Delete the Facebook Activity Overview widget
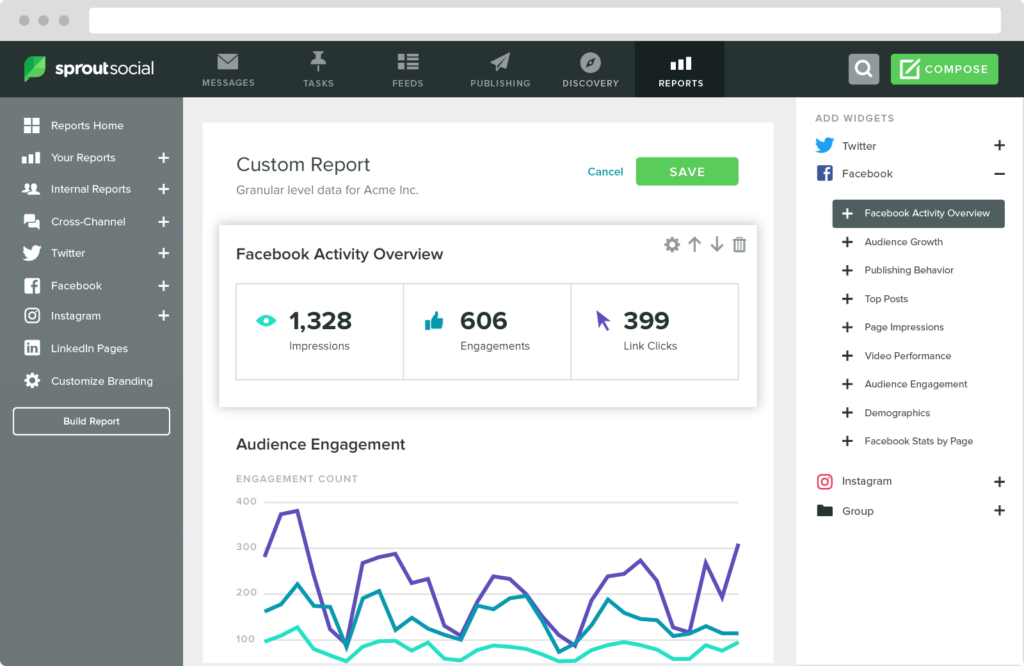Screen dimensions: 1024x666 (x=739, y=243)
